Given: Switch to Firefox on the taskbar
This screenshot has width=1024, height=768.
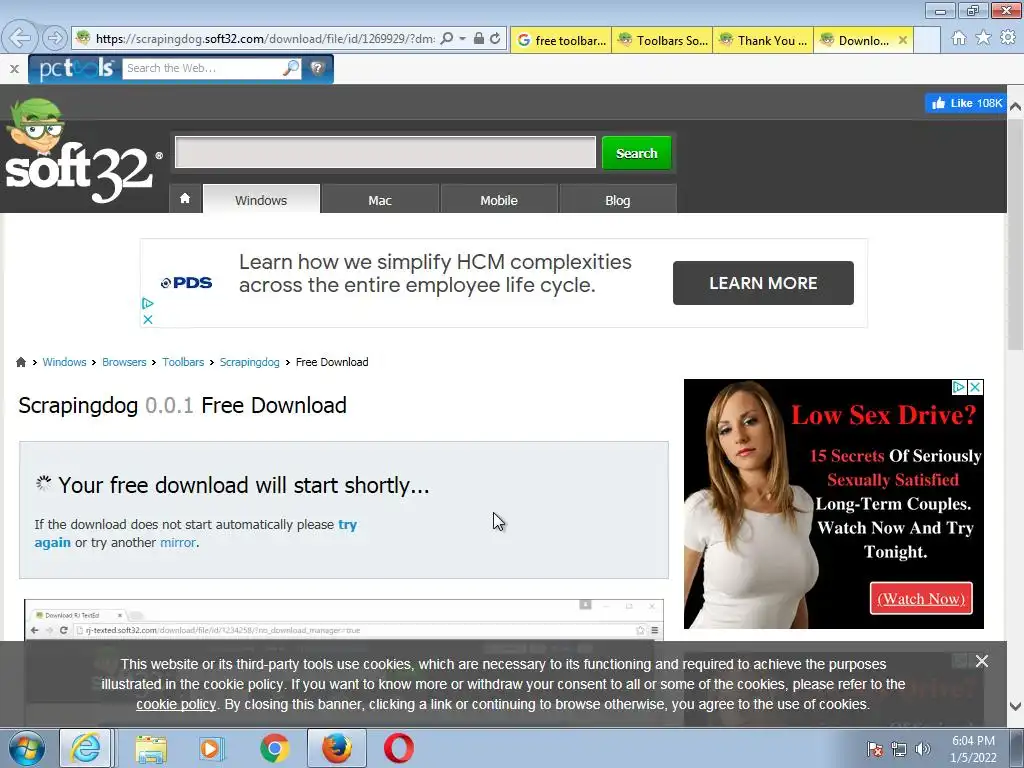Looking at the screenshot, I should [x=337, y=748].
